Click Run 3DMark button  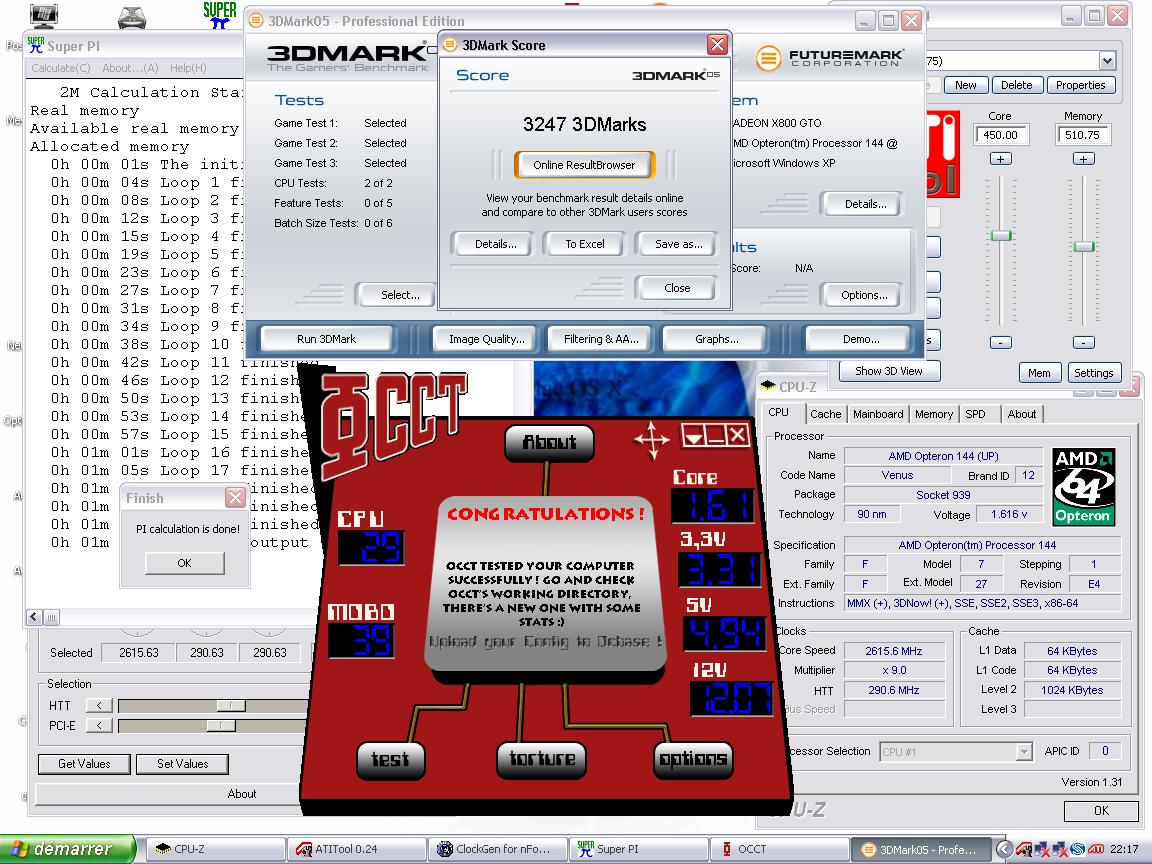click(x=326, y=339)
